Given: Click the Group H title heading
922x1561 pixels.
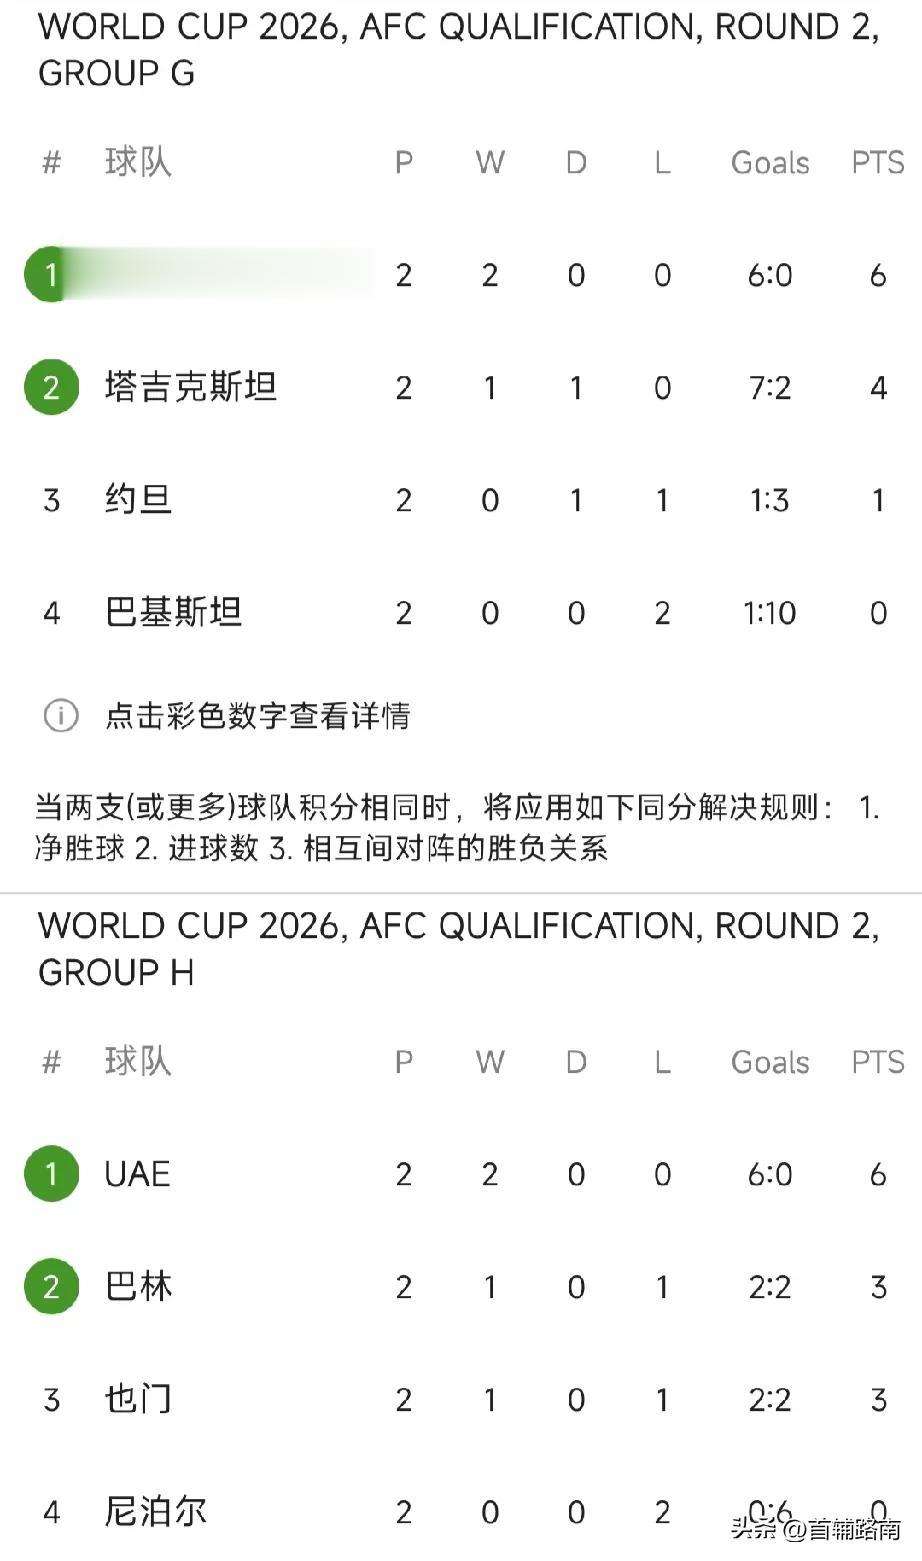Looking at the screenshot, I should coord(459,949).
